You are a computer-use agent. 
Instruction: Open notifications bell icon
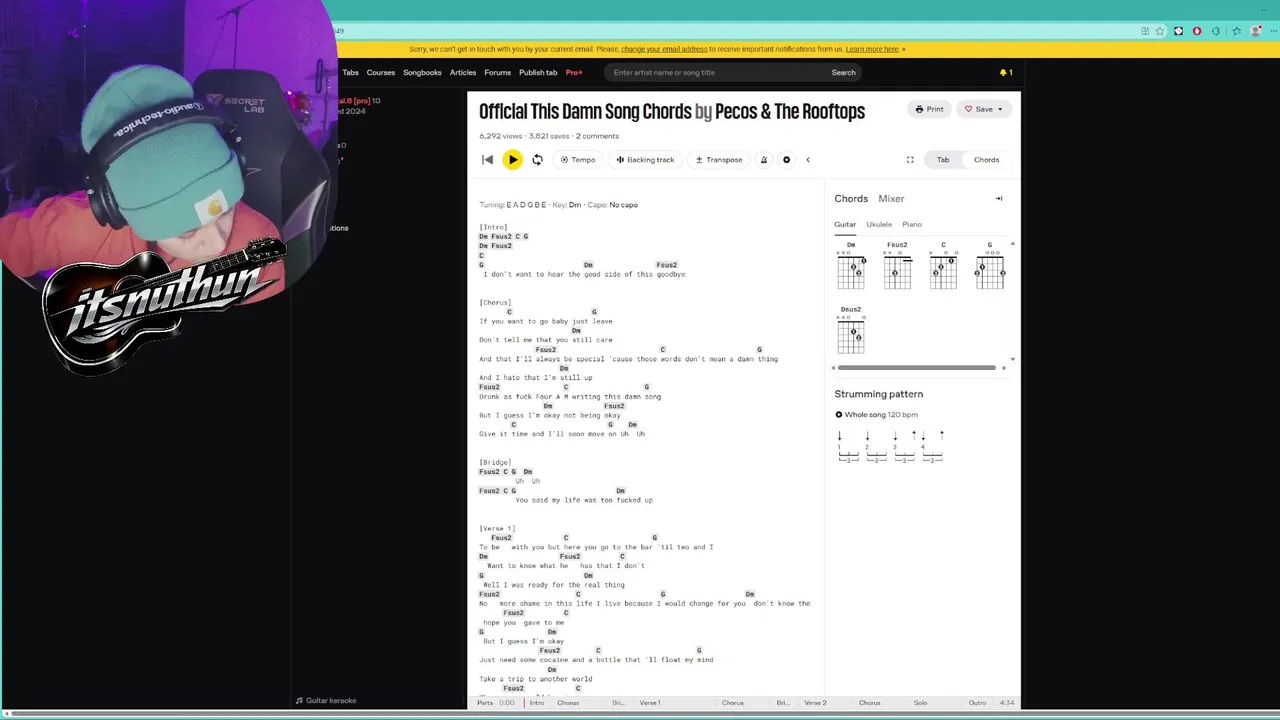point(1005,72)
